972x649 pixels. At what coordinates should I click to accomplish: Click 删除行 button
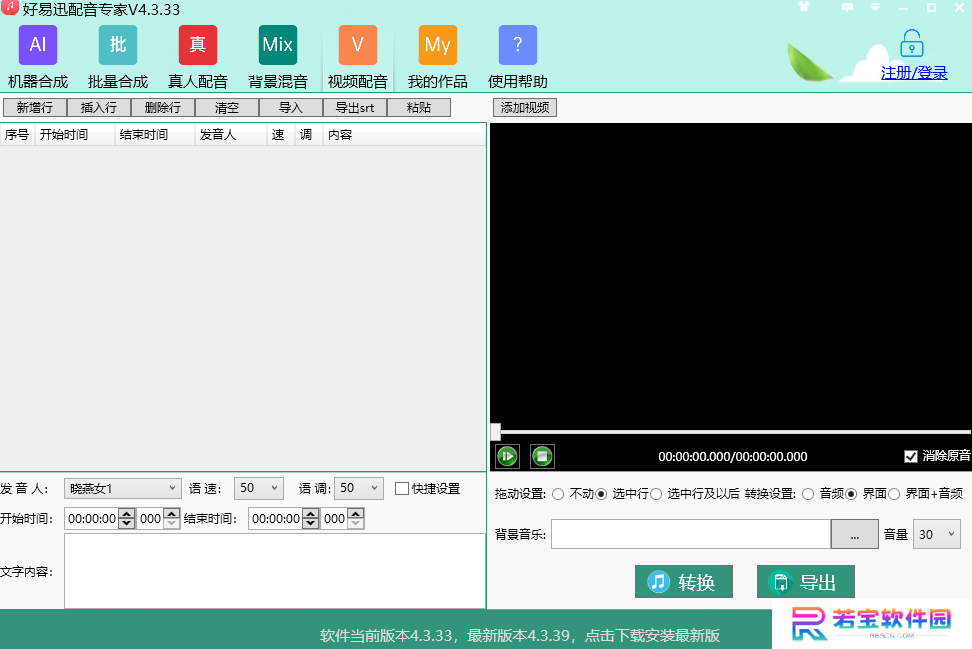162,108
